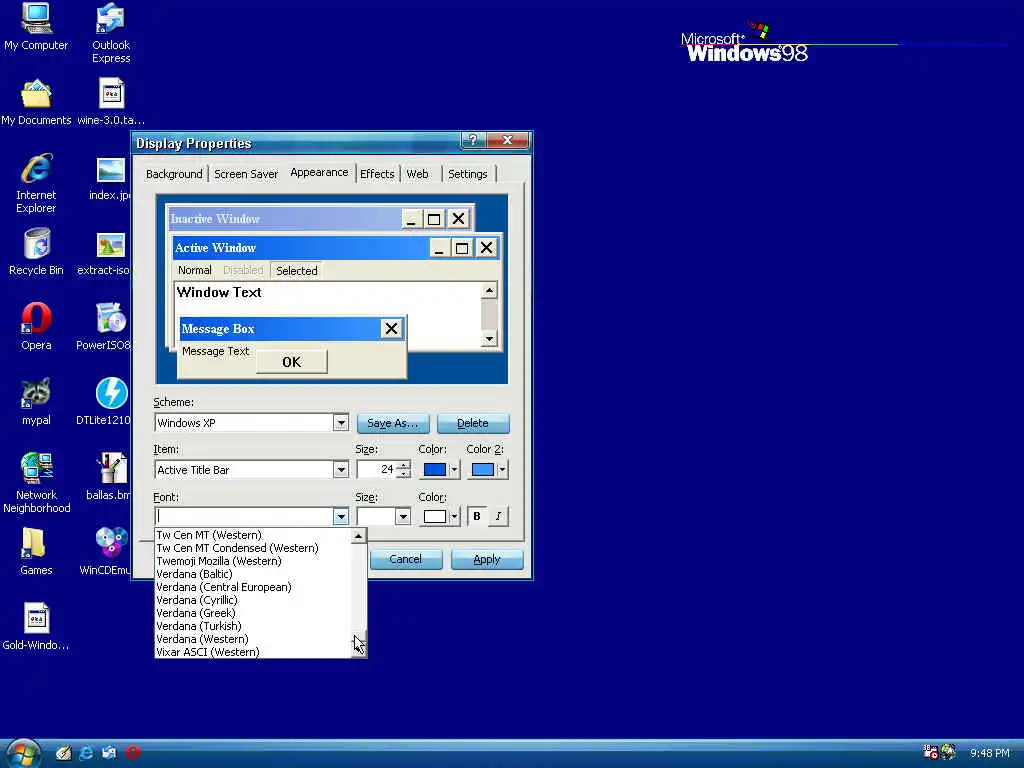
Task: Click the light blue Color 2 swatch
Action: 483,470
